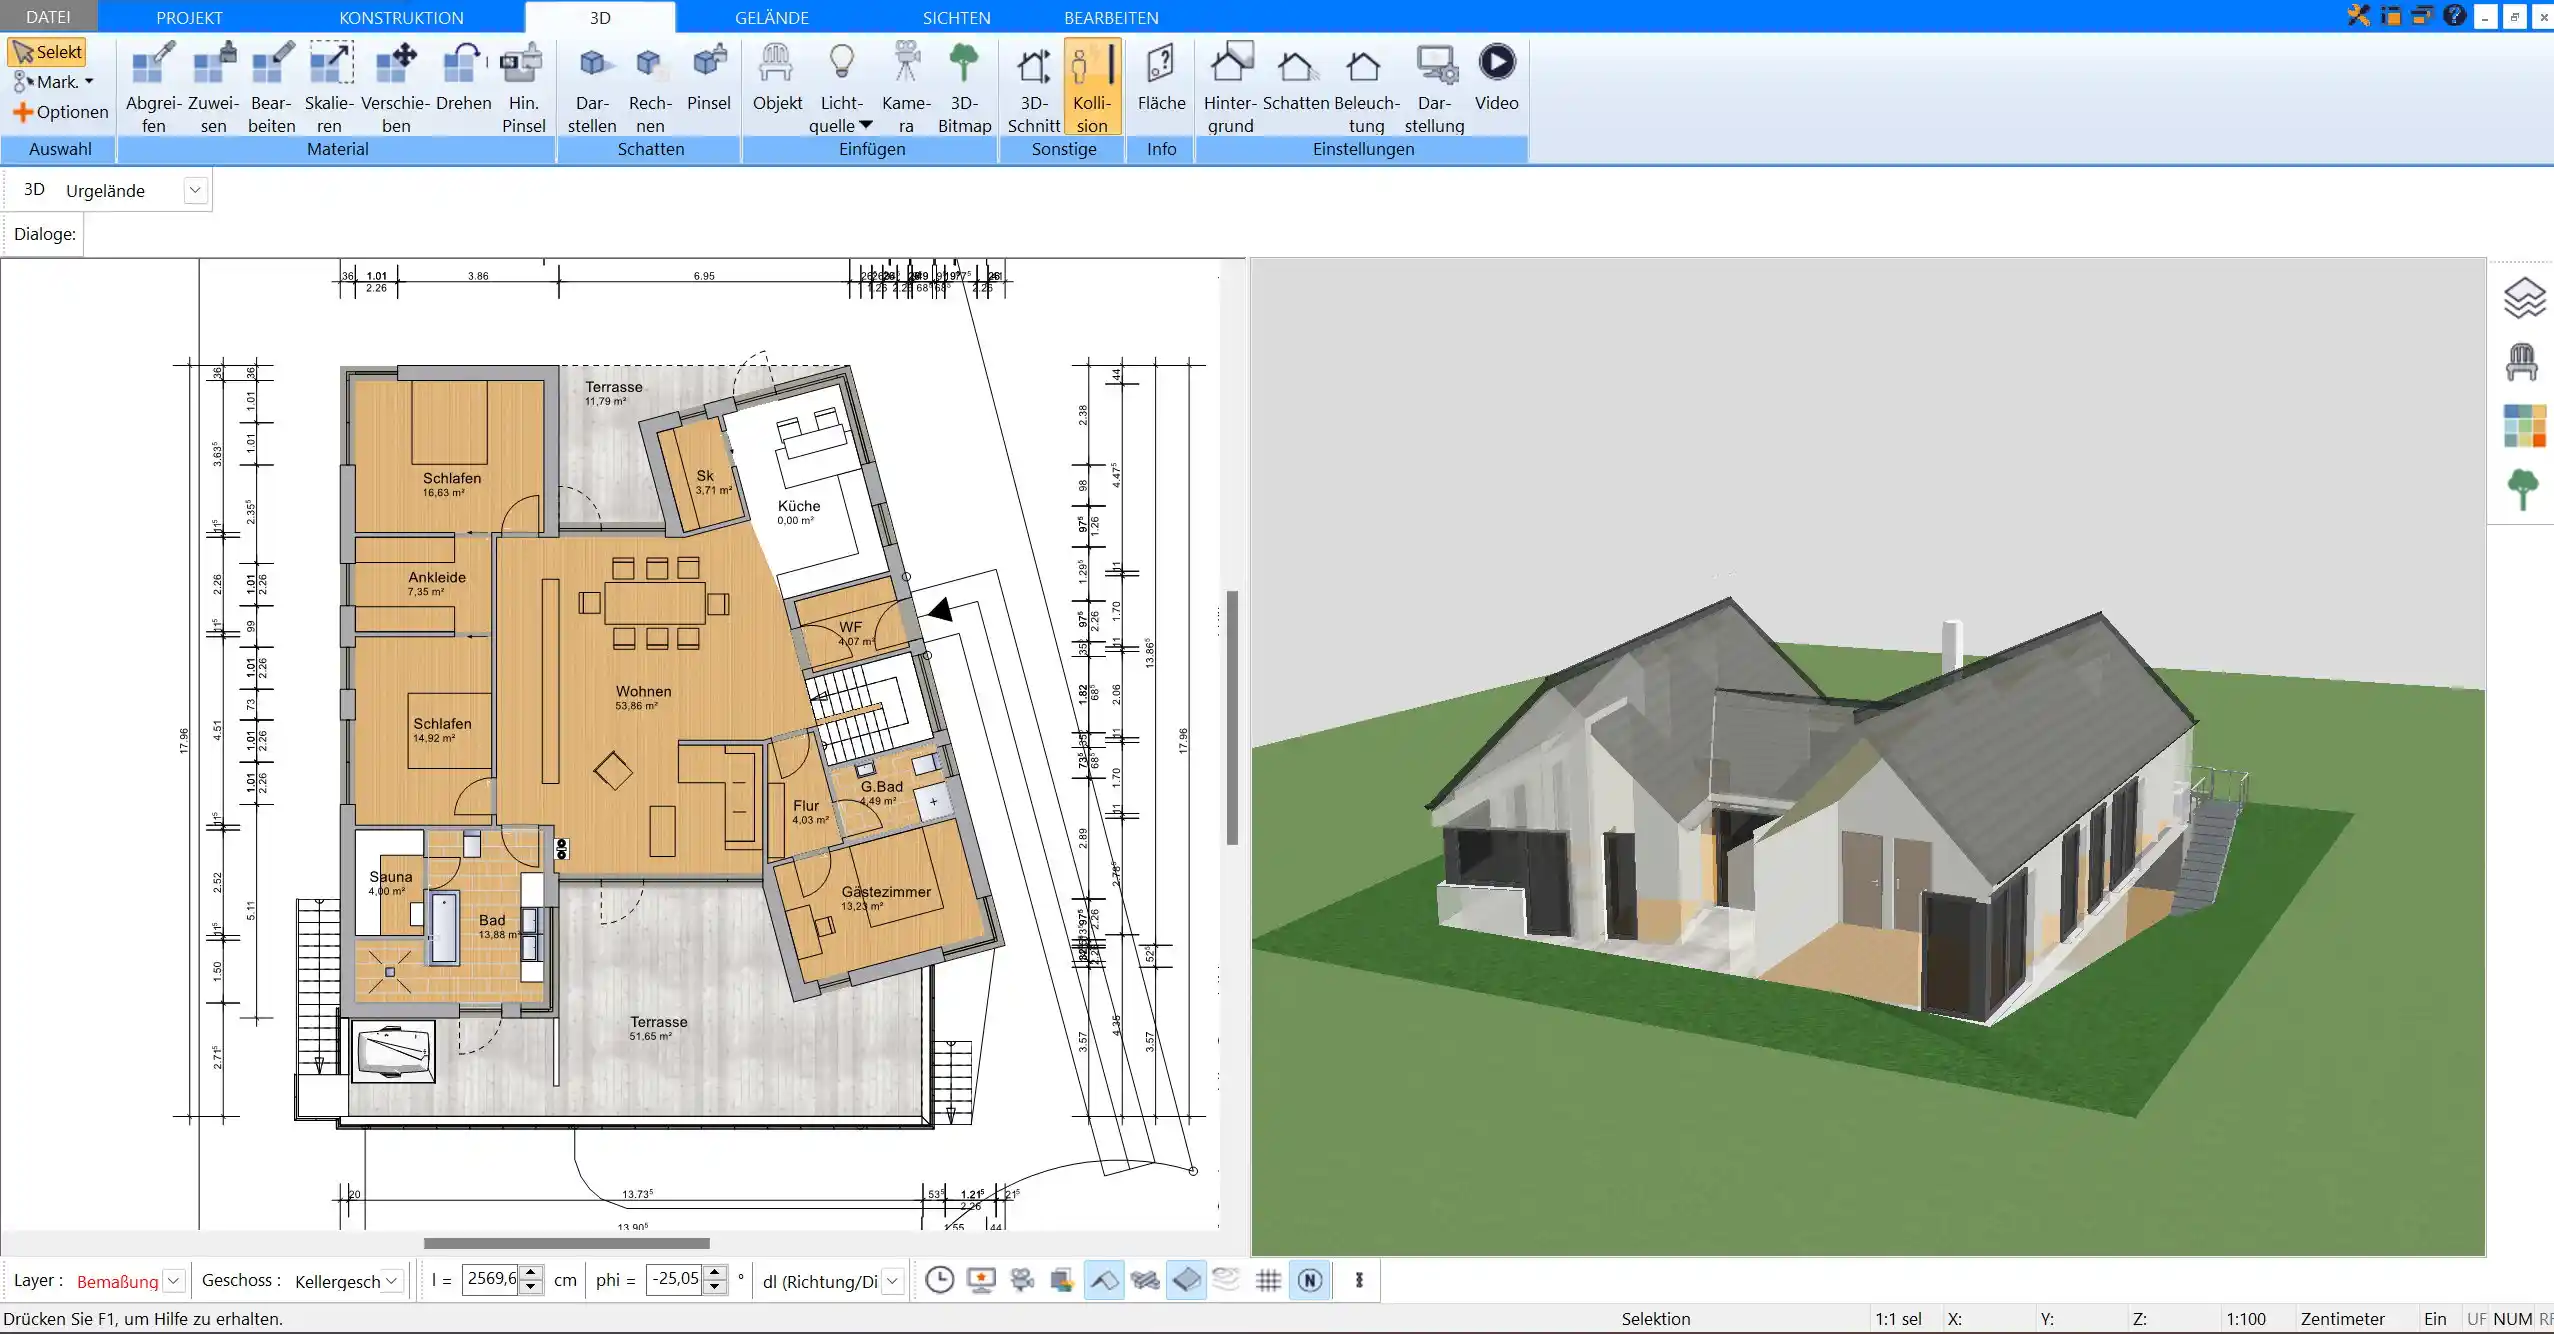
Task: Open Schatten settings in Einstellungen
Action: (1295, 78)
